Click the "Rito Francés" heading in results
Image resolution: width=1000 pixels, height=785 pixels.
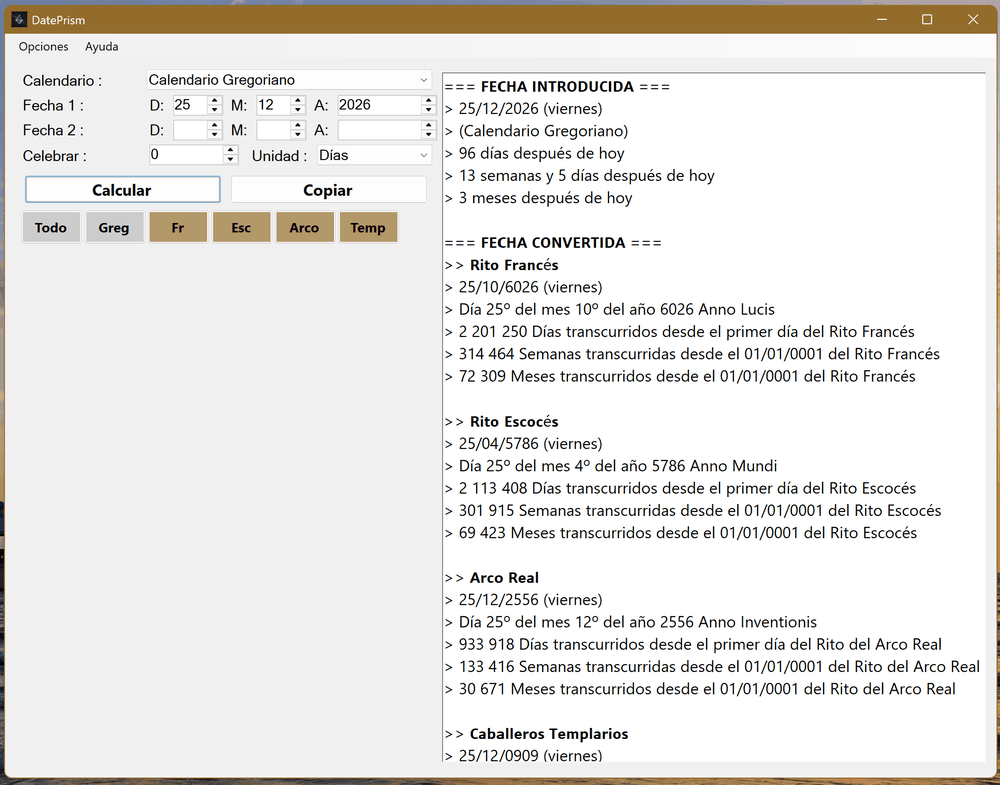pos(514,265)
